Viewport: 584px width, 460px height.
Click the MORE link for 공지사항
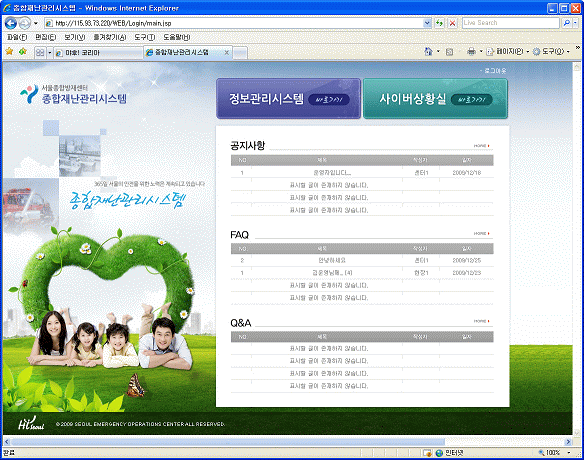482,146
